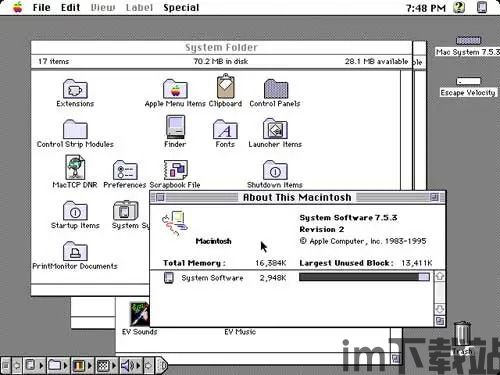Select the MacTCP DNR file icon
This screenshot has height=375, width=500.
75,167
